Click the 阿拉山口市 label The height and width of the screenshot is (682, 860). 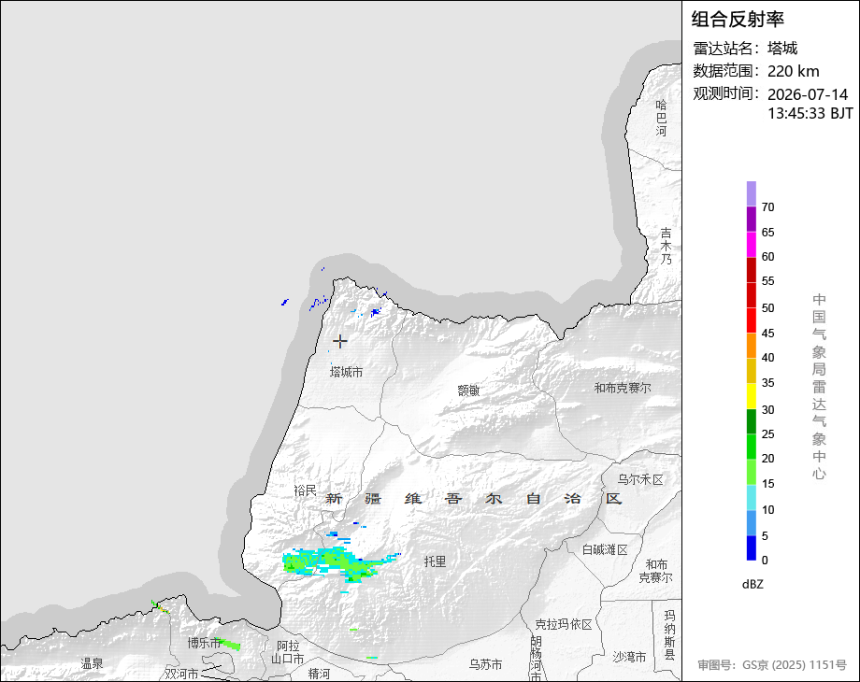pyautogui.click(x=288, y=652)
